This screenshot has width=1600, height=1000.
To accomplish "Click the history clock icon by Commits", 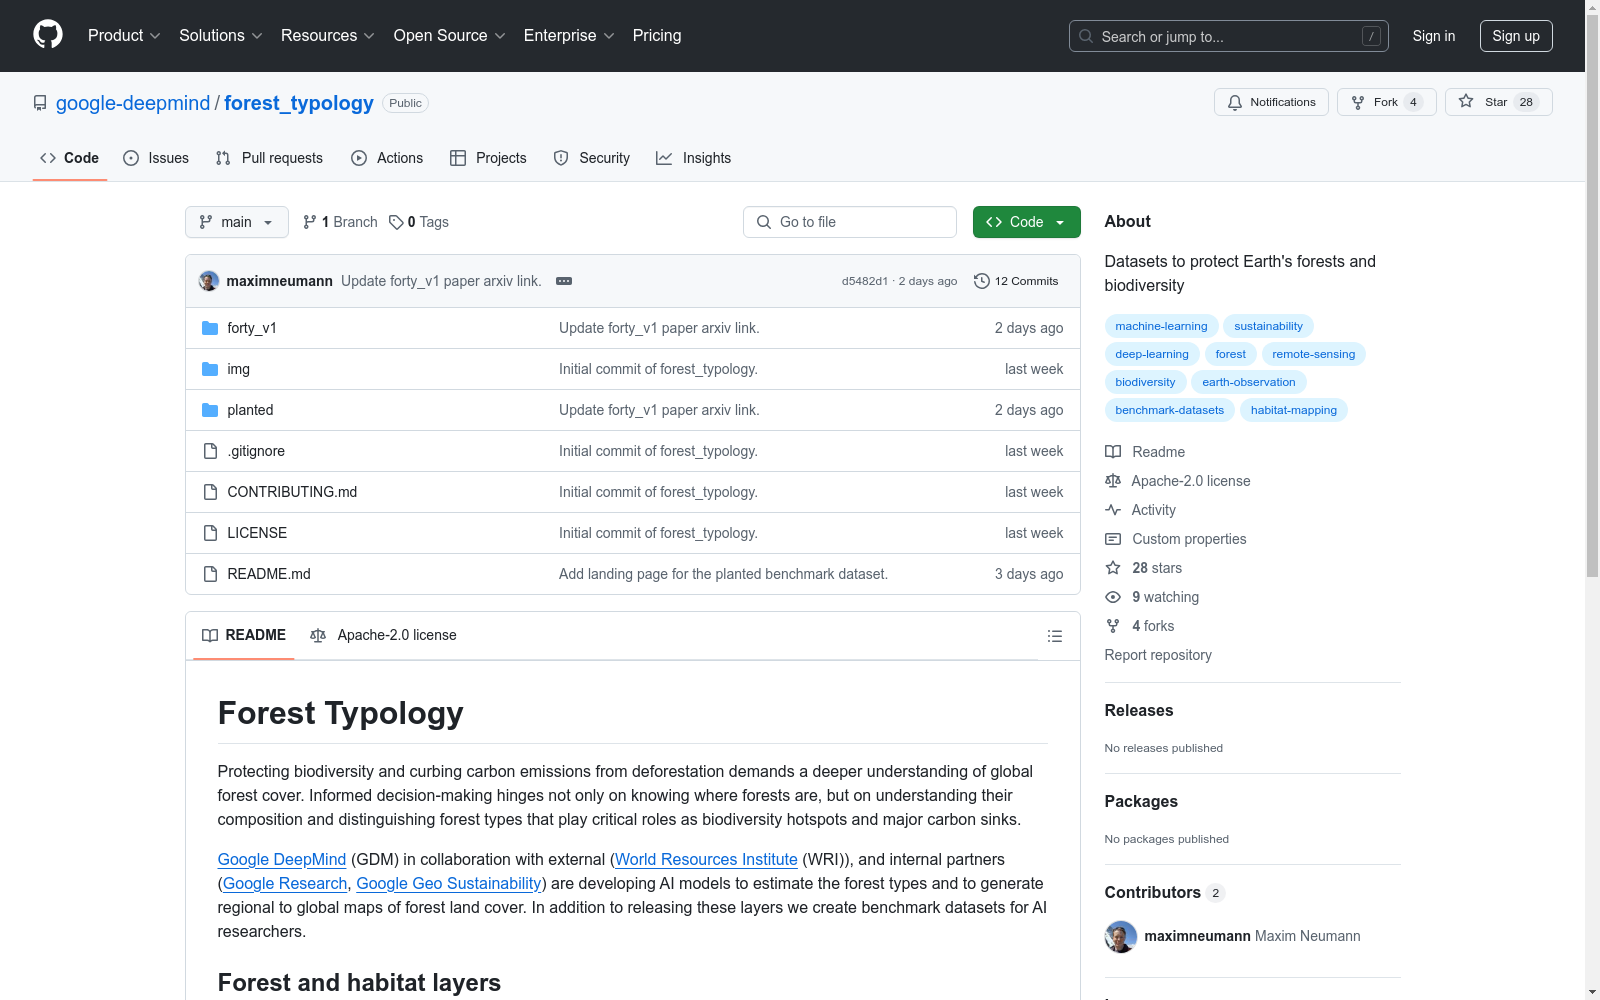I will 982,281.
